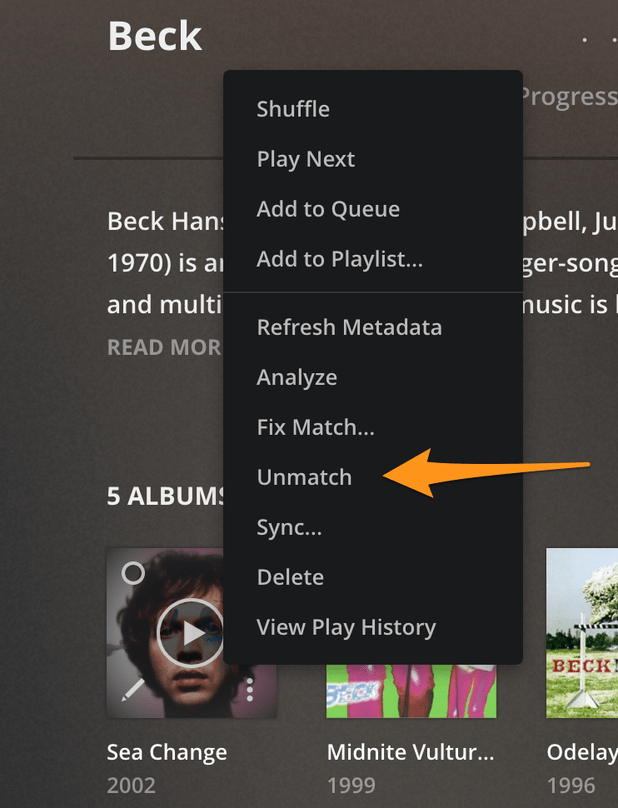Select Refresh Metadata

373,327
